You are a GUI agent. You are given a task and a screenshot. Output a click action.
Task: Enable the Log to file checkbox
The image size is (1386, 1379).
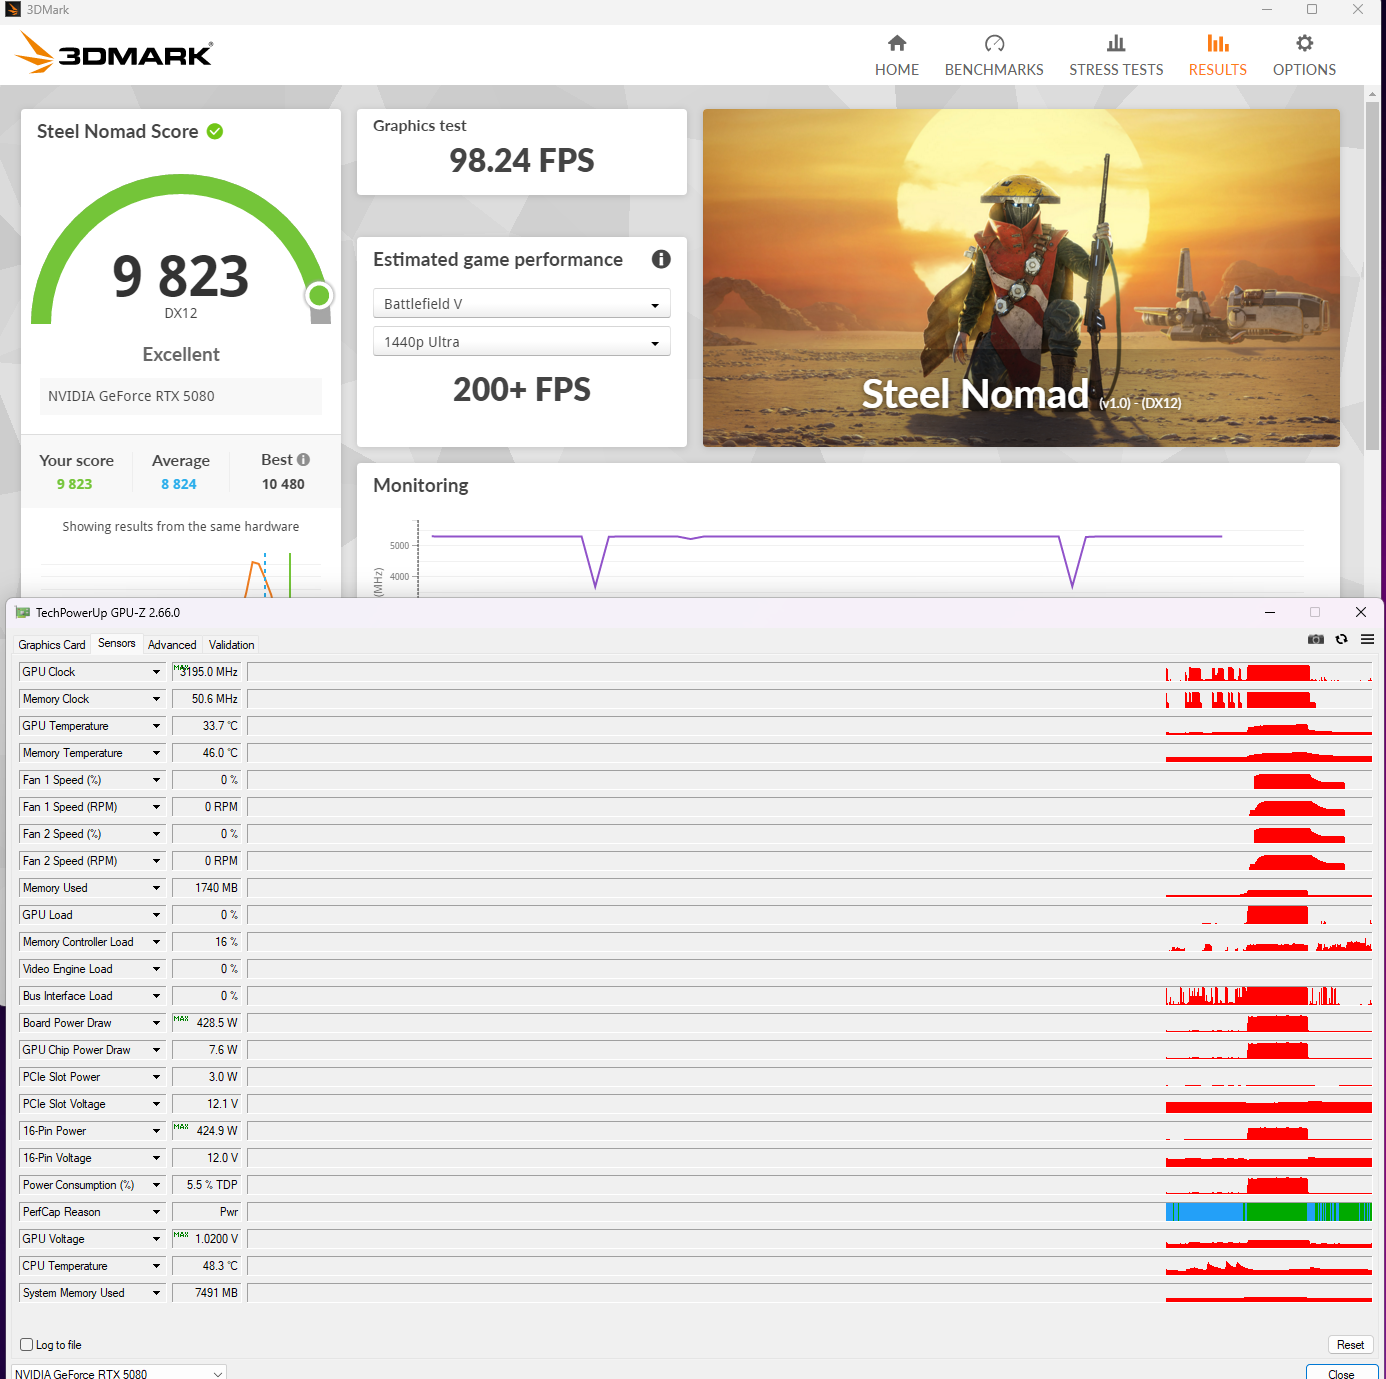click(x=27, y=1344)
